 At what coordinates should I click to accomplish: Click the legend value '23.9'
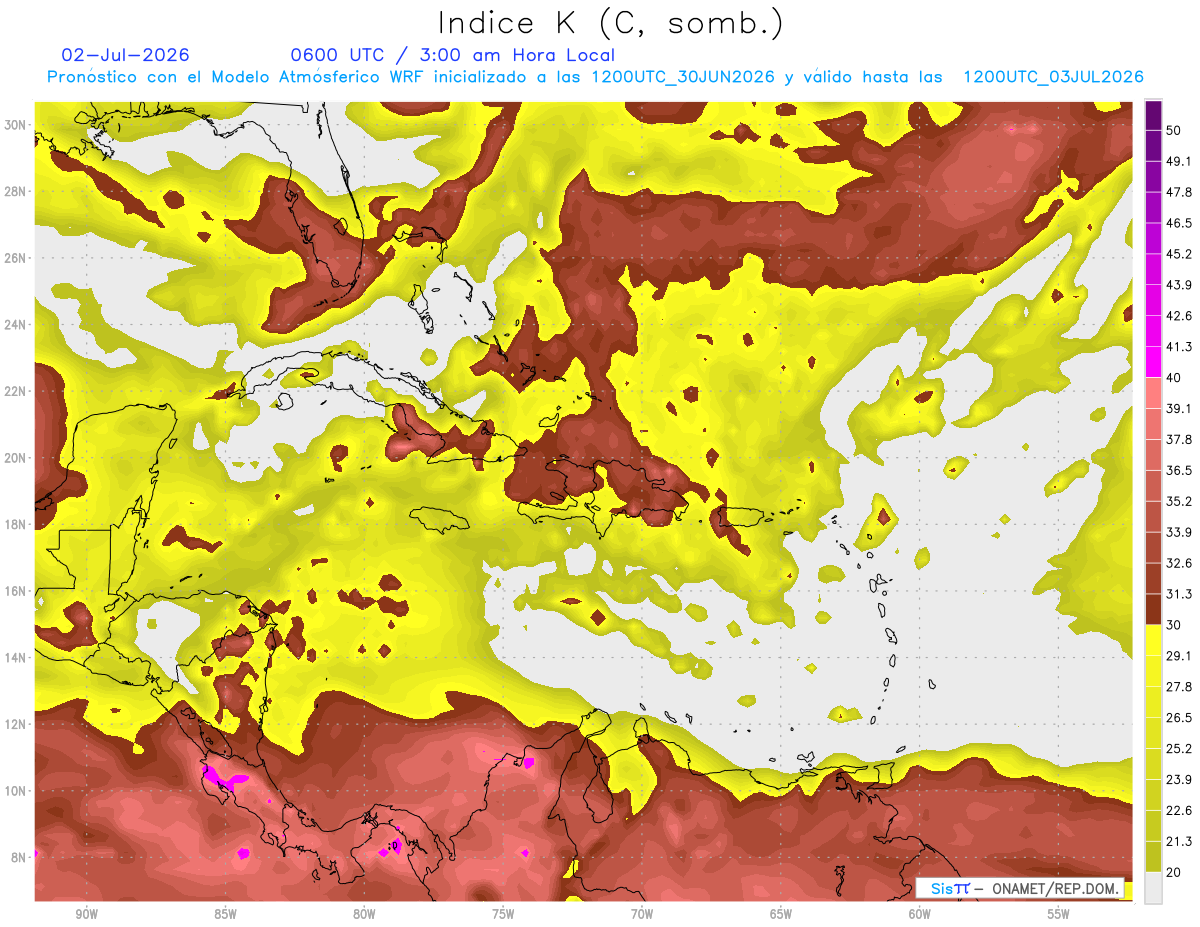1178,779
